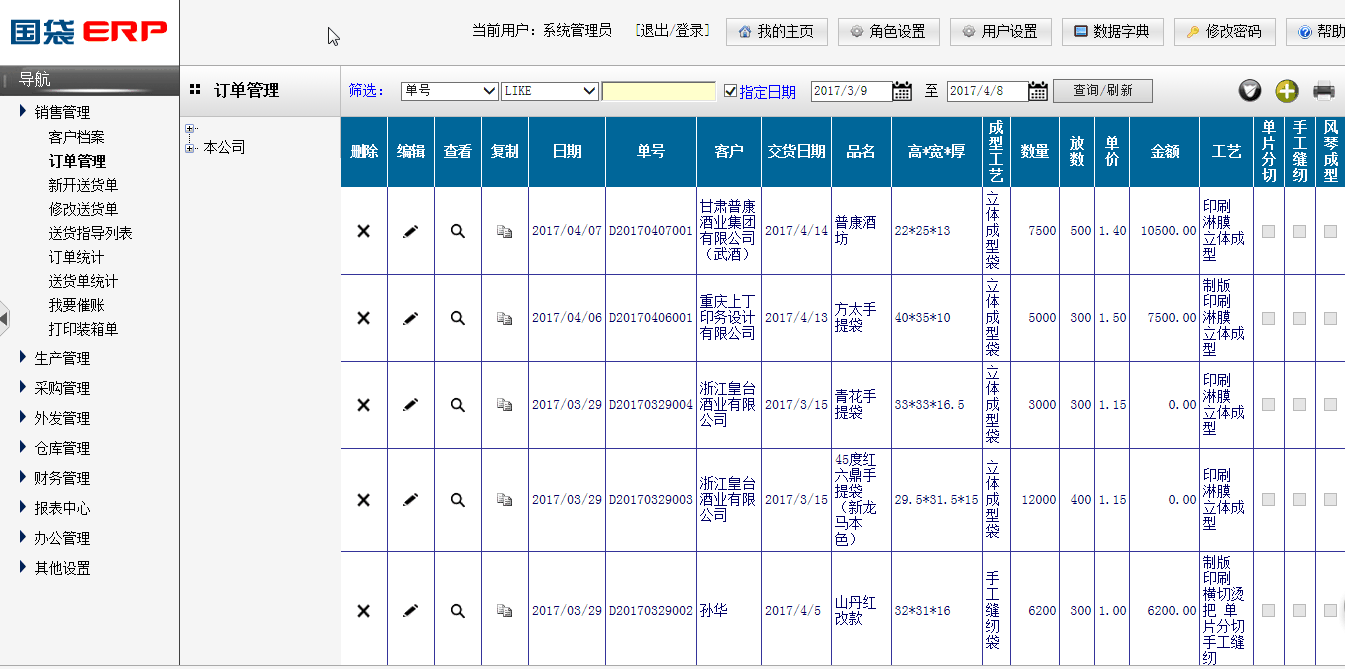Toggle the 指定日期 checkbox

(730, 91)
